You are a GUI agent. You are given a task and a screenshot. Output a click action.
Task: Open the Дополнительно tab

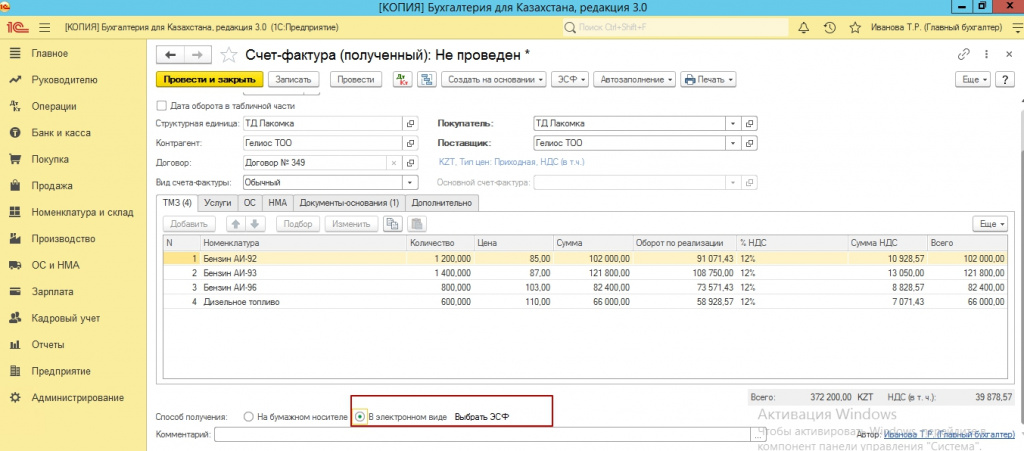pyautogui.click(x=442, y=203)
